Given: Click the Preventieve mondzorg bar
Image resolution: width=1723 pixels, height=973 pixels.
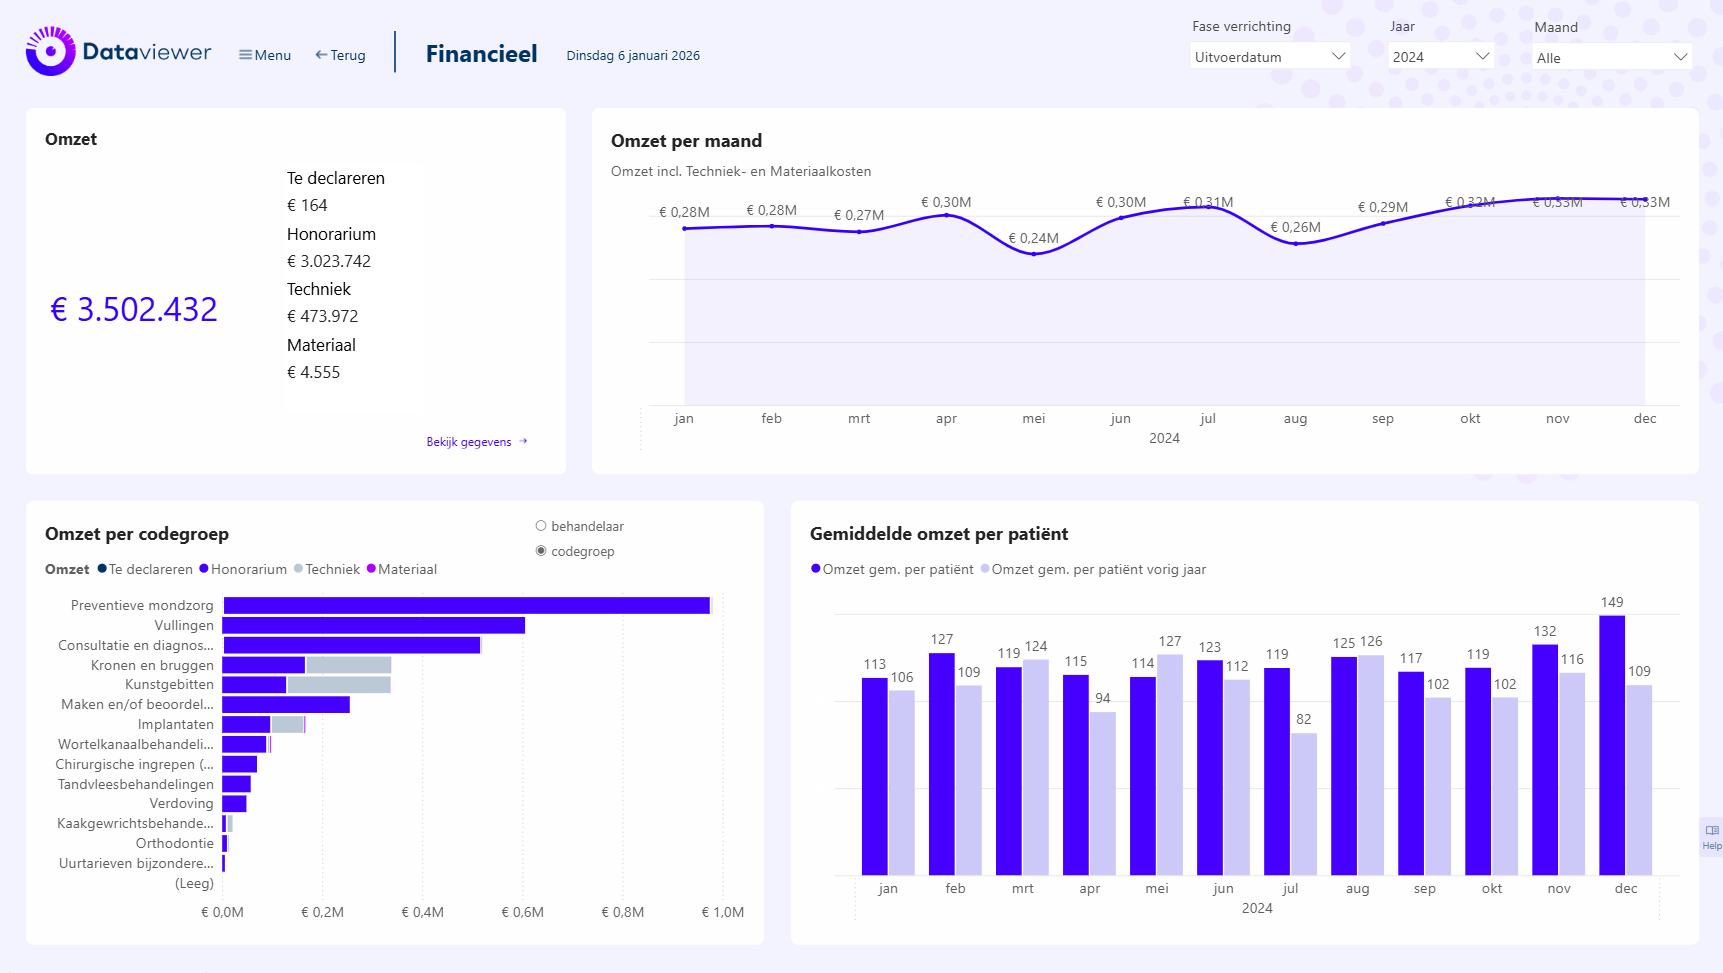Looking at the screenshot, I should tap(466, 605).
